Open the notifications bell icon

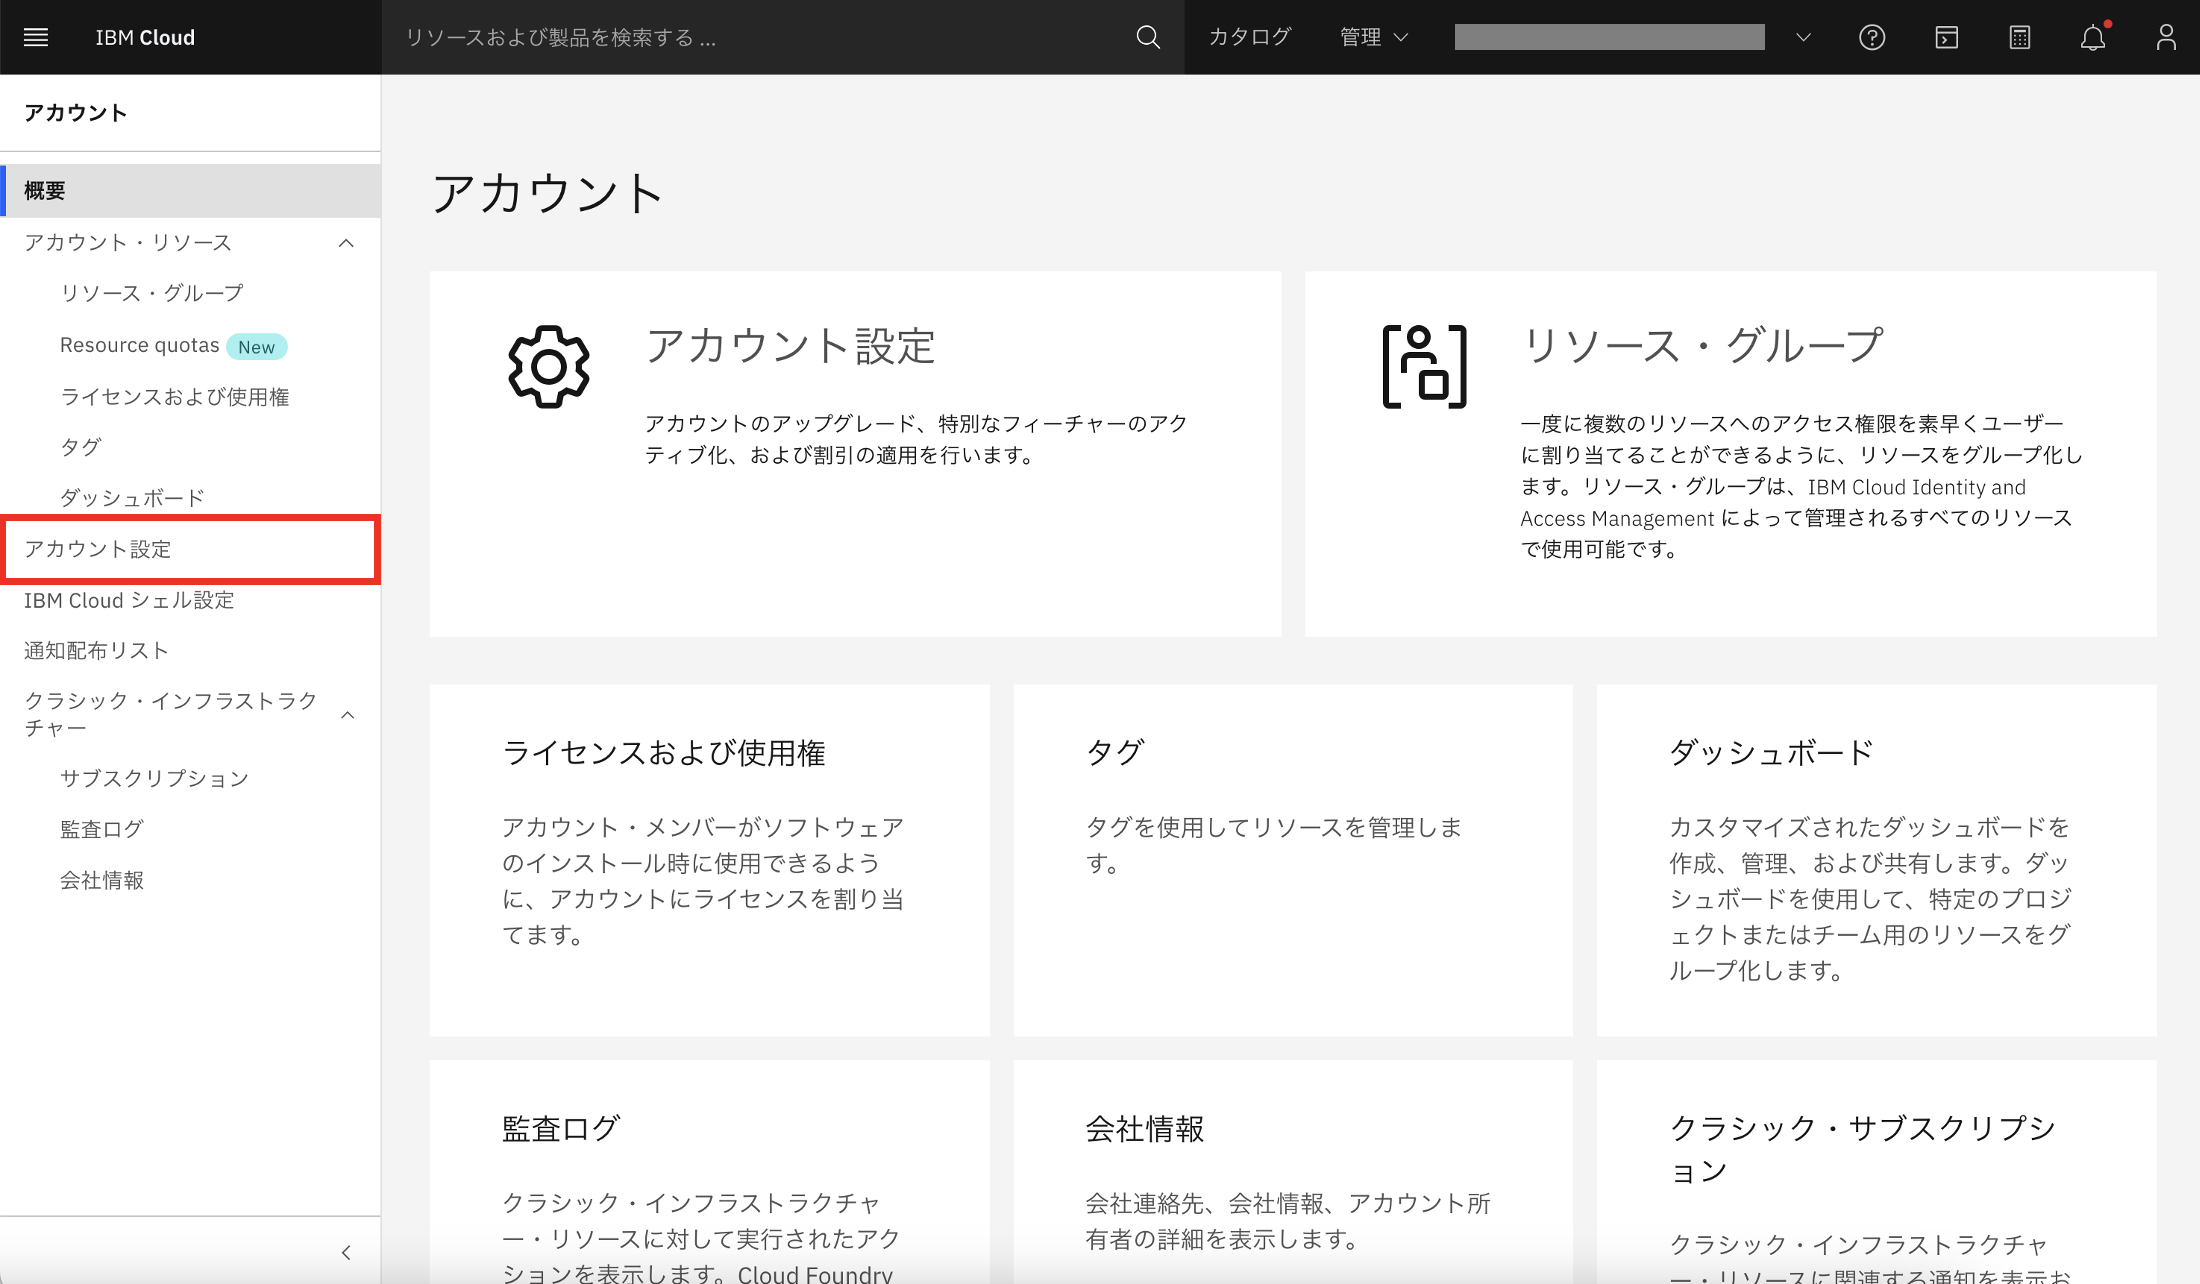pyautogui.click(x=2092, y=37)
